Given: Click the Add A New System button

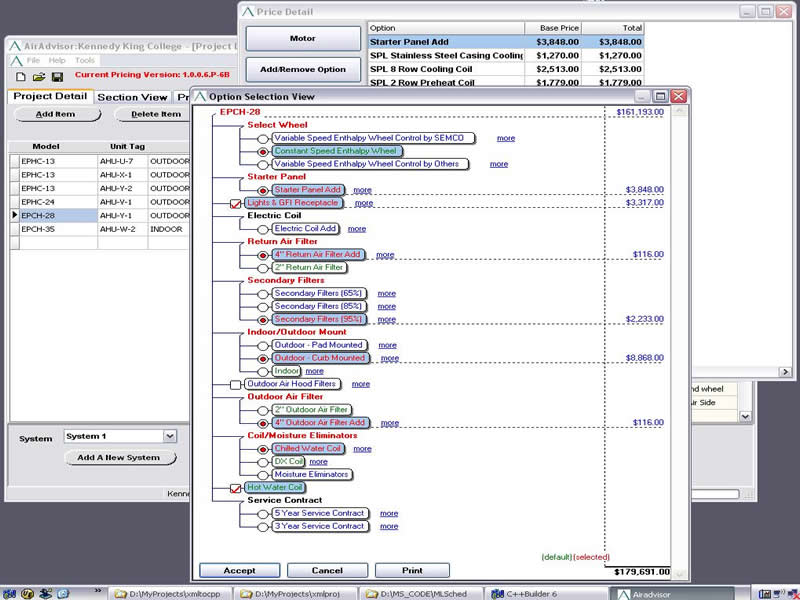Looking at the screenshot, I should [119, 458].
